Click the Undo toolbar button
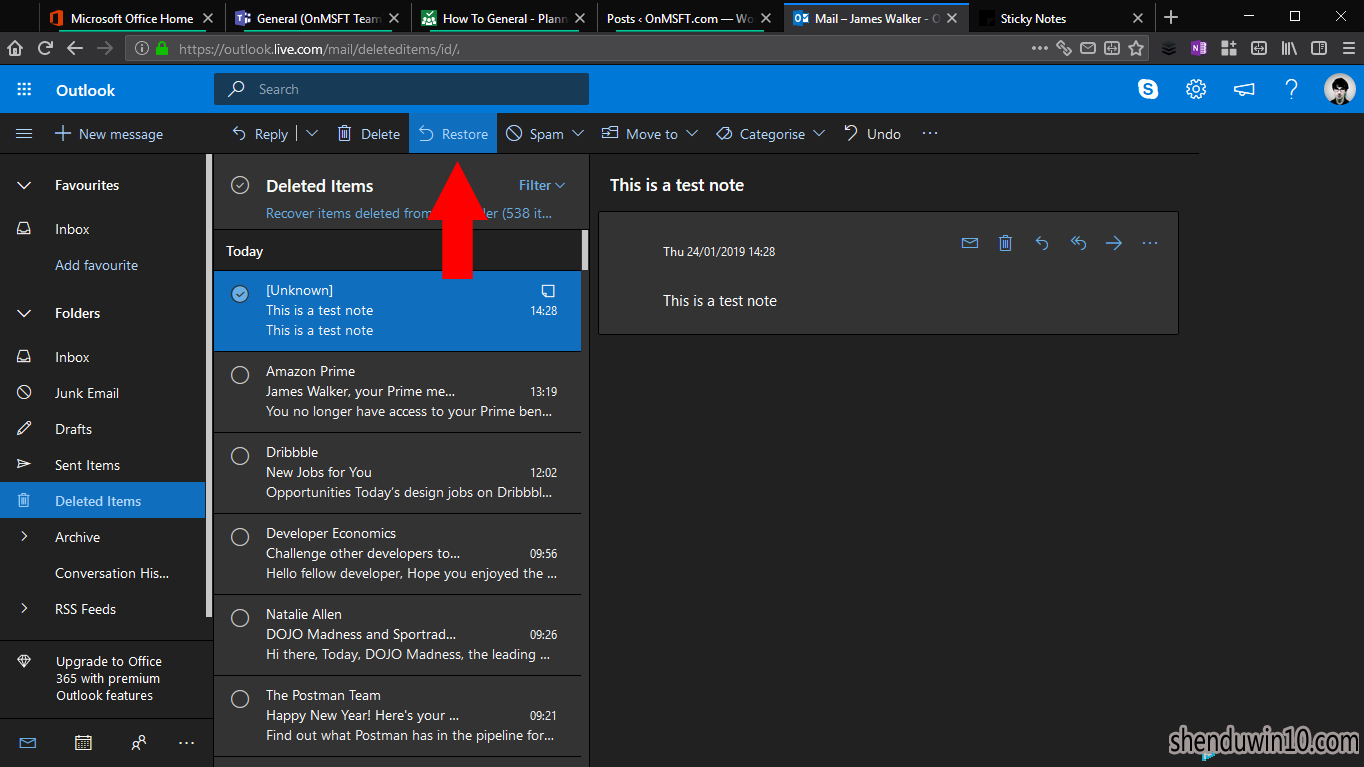 pyautogui.click(x=872, y=133)
